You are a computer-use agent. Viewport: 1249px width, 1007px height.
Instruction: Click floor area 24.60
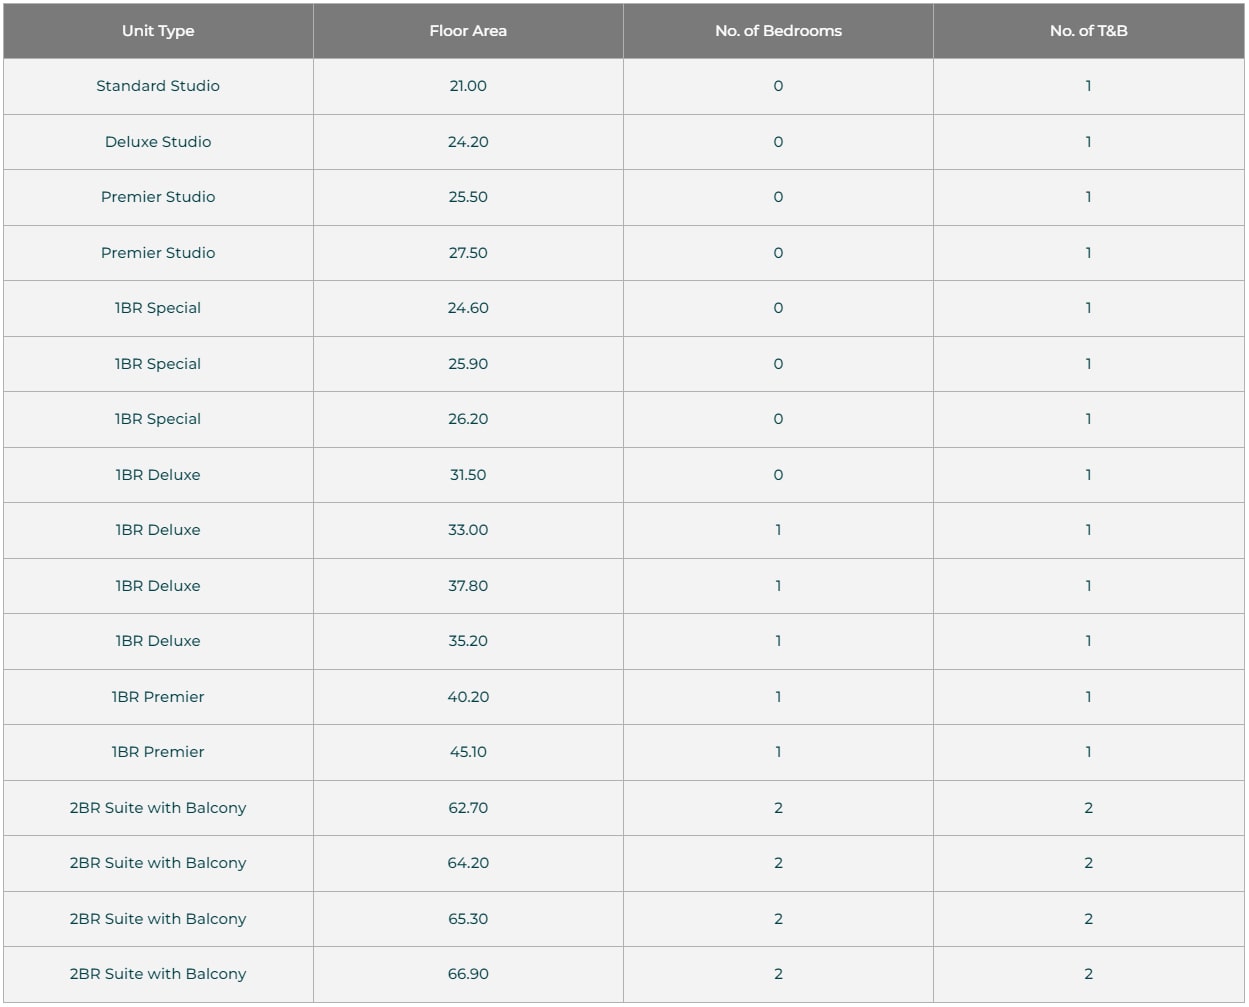(468, 308)
